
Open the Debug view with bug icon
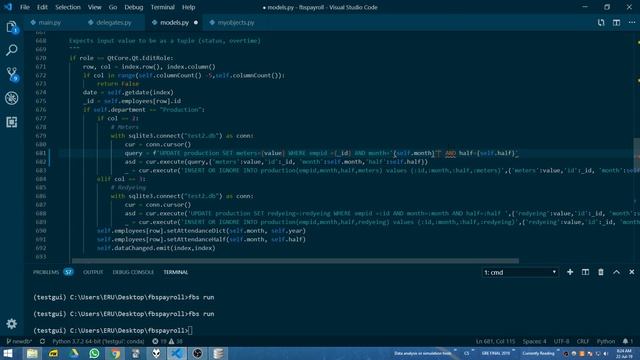tap(11, 98)
